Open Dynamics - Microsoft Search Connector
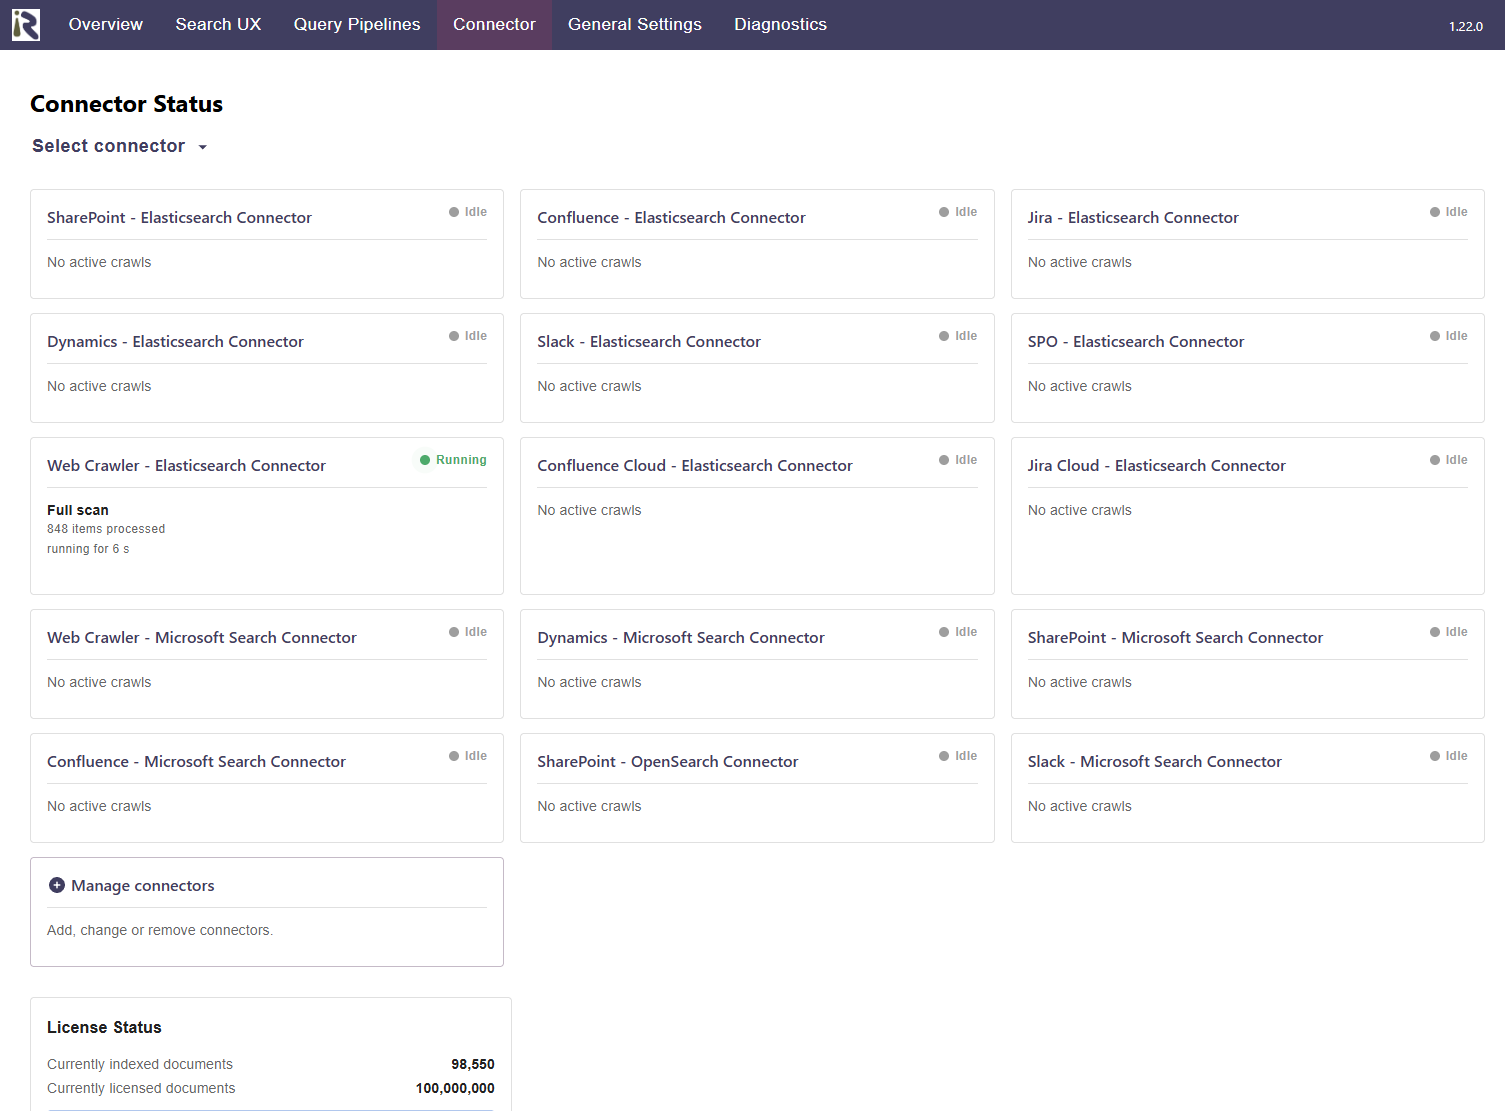 681,638
